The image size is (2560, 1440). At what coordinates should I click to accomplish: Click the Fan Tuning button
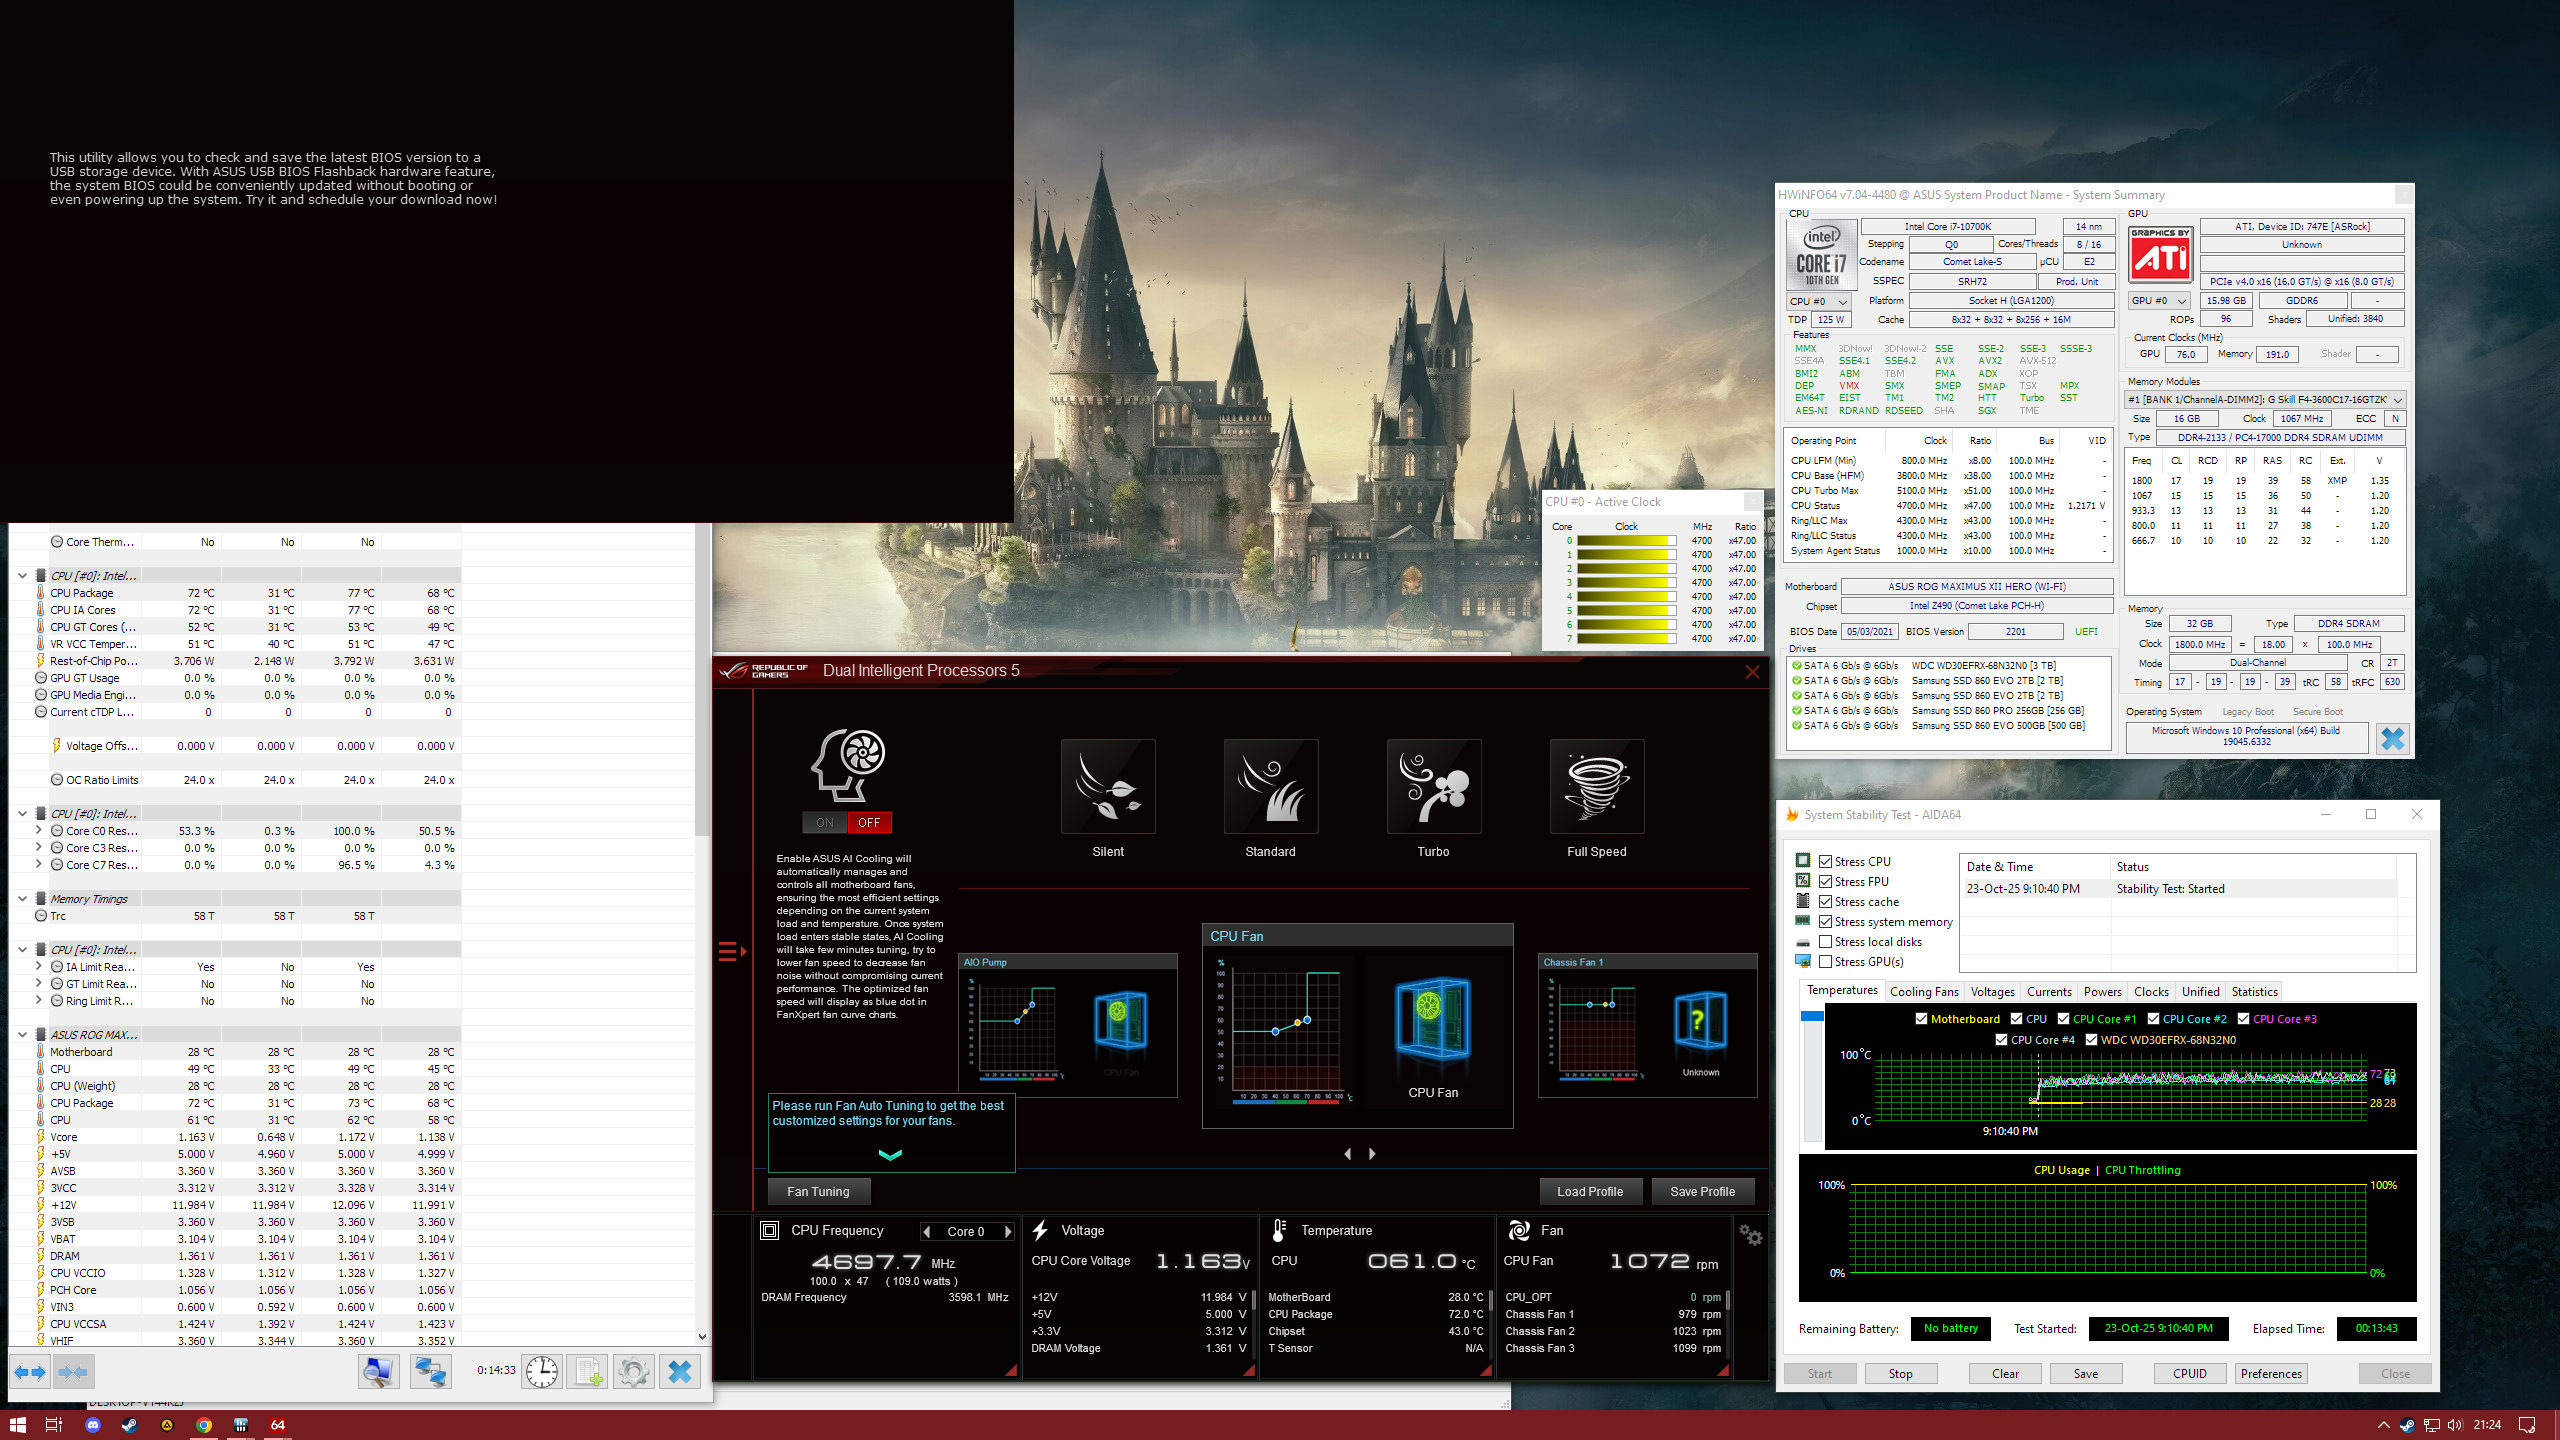[818, 1191]
